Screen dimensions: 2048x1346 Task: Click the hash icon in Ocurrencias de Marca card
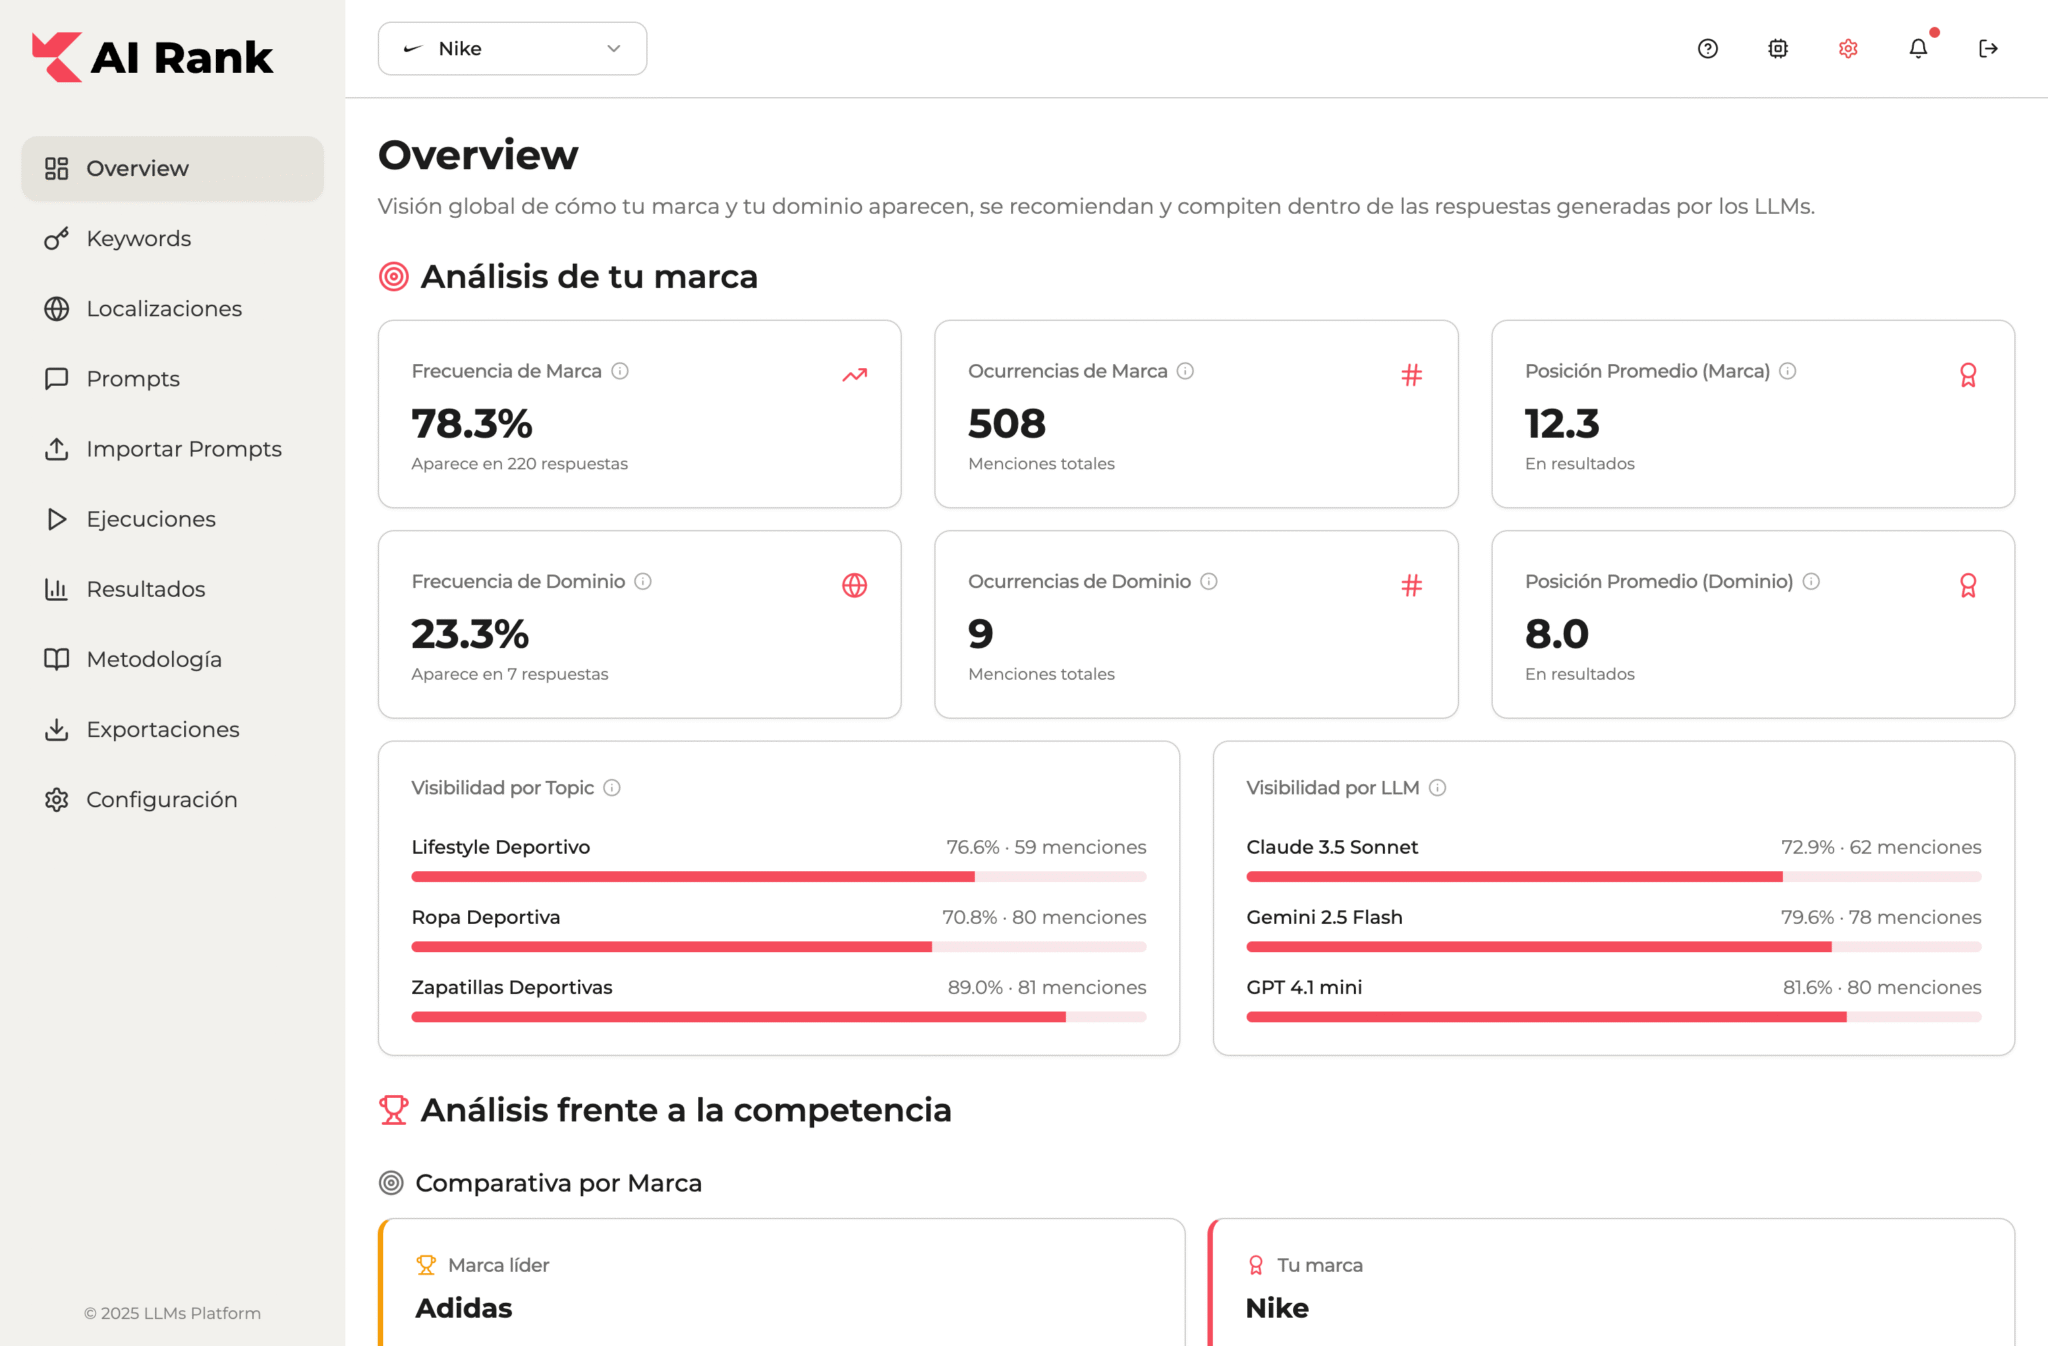click(1411, 375)
